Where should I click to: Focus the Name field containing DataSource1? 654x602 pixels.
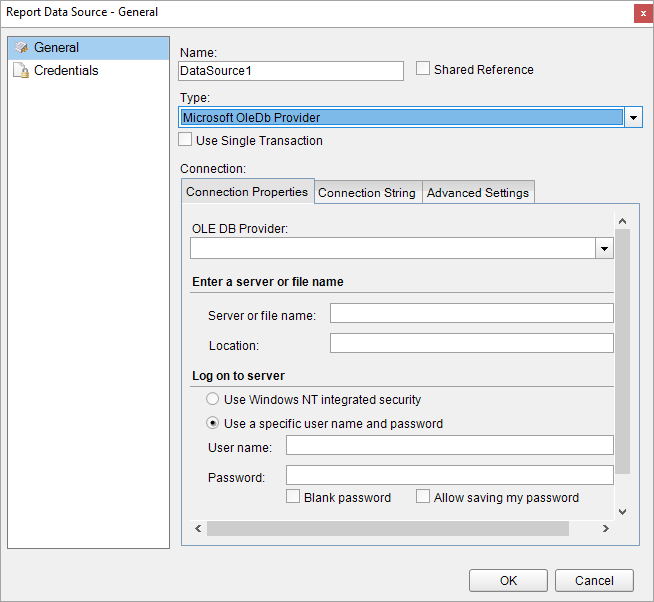[291, 71]
